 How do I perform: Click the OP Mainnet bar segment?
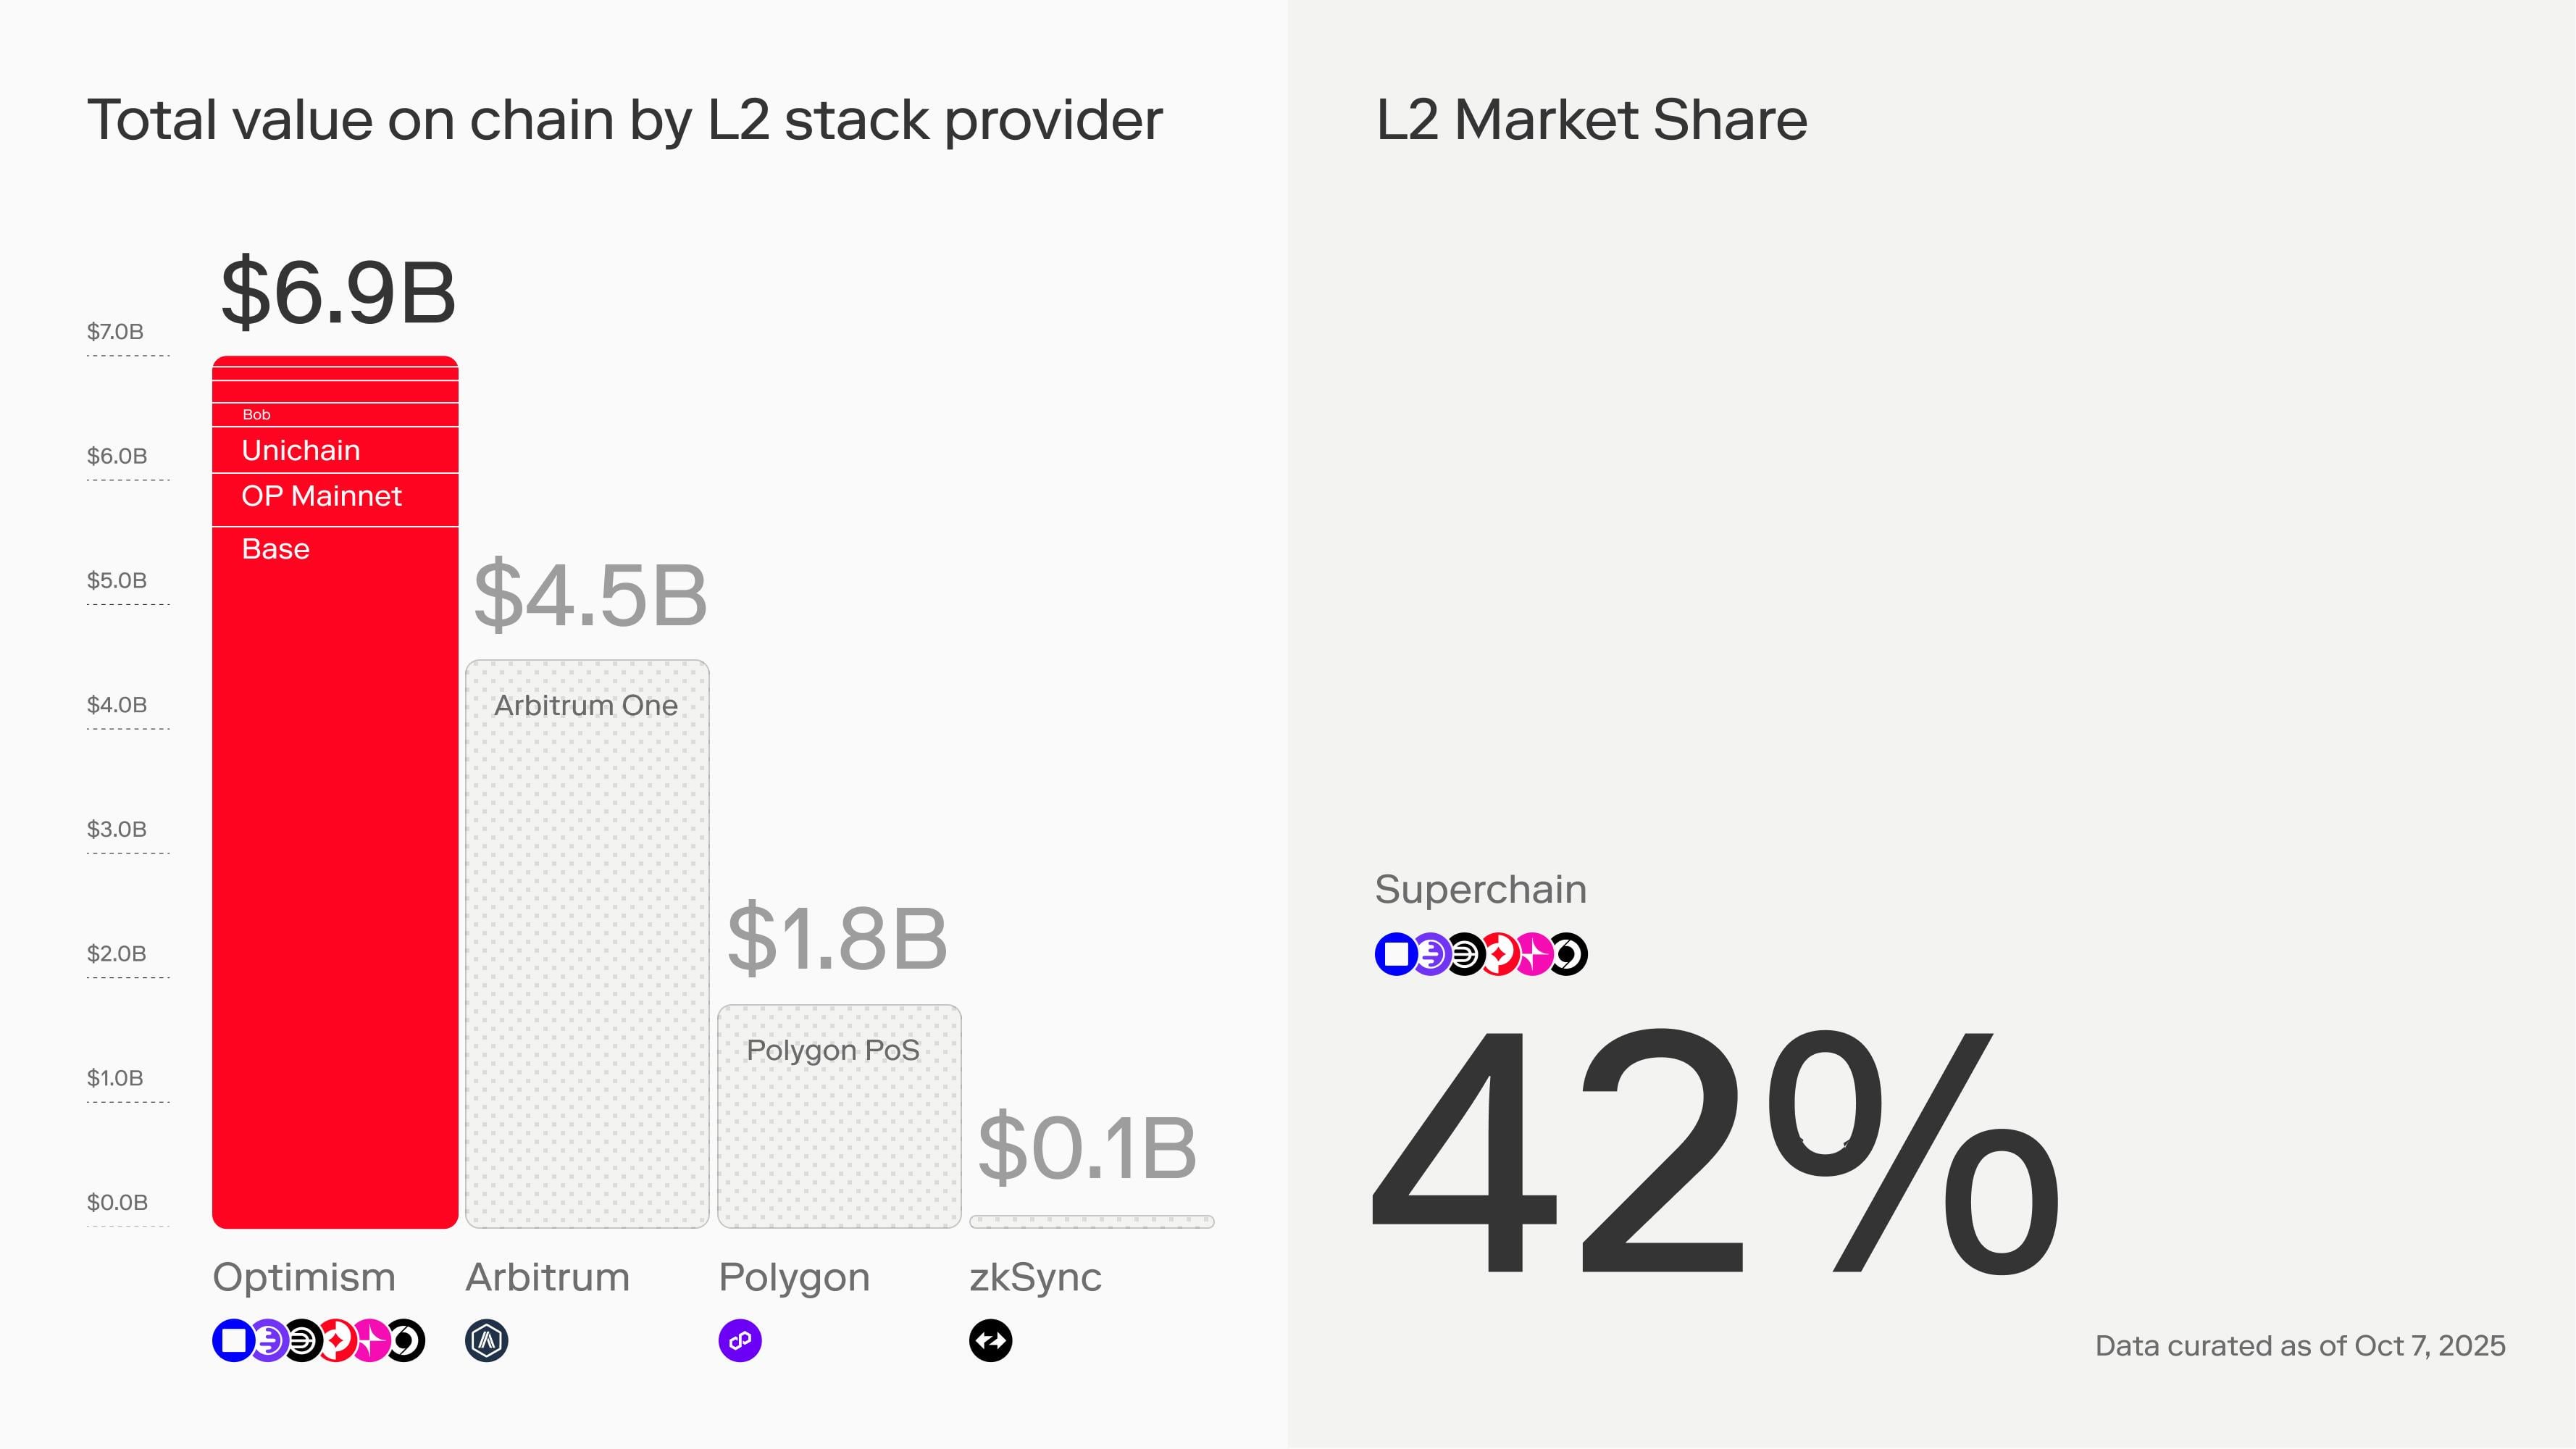click(x=335, y=499)
